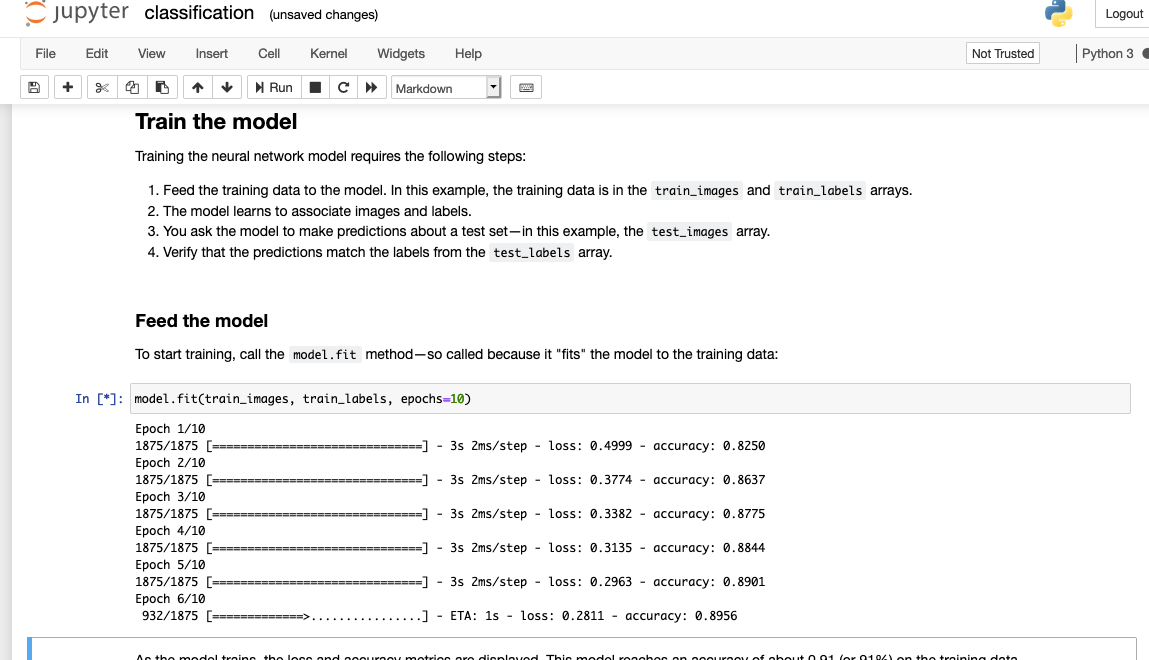Restart the kernel icon
1149x660 pixels.
click(343, 87)
